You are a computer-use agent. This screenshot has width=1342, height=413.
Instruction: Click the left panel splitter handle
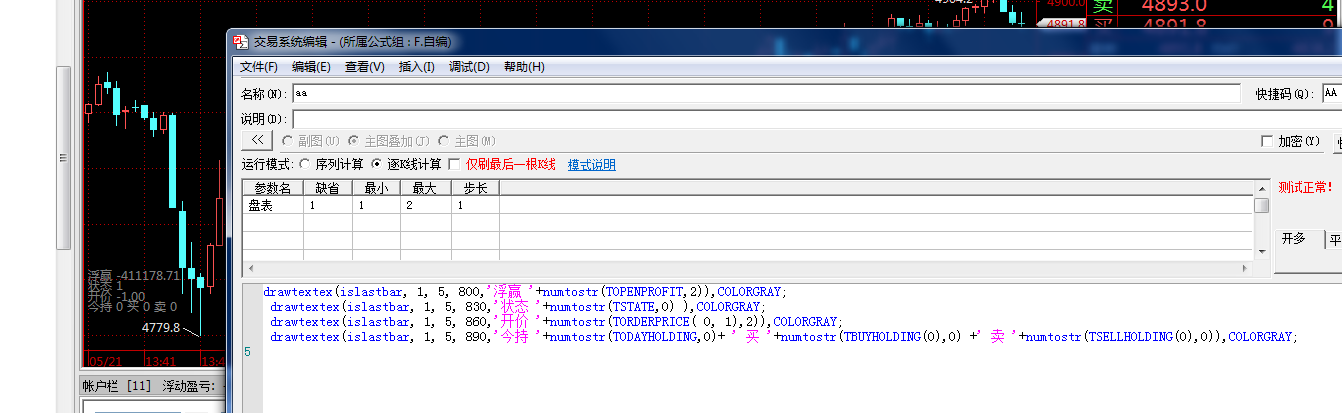click(x=63, y=157)
